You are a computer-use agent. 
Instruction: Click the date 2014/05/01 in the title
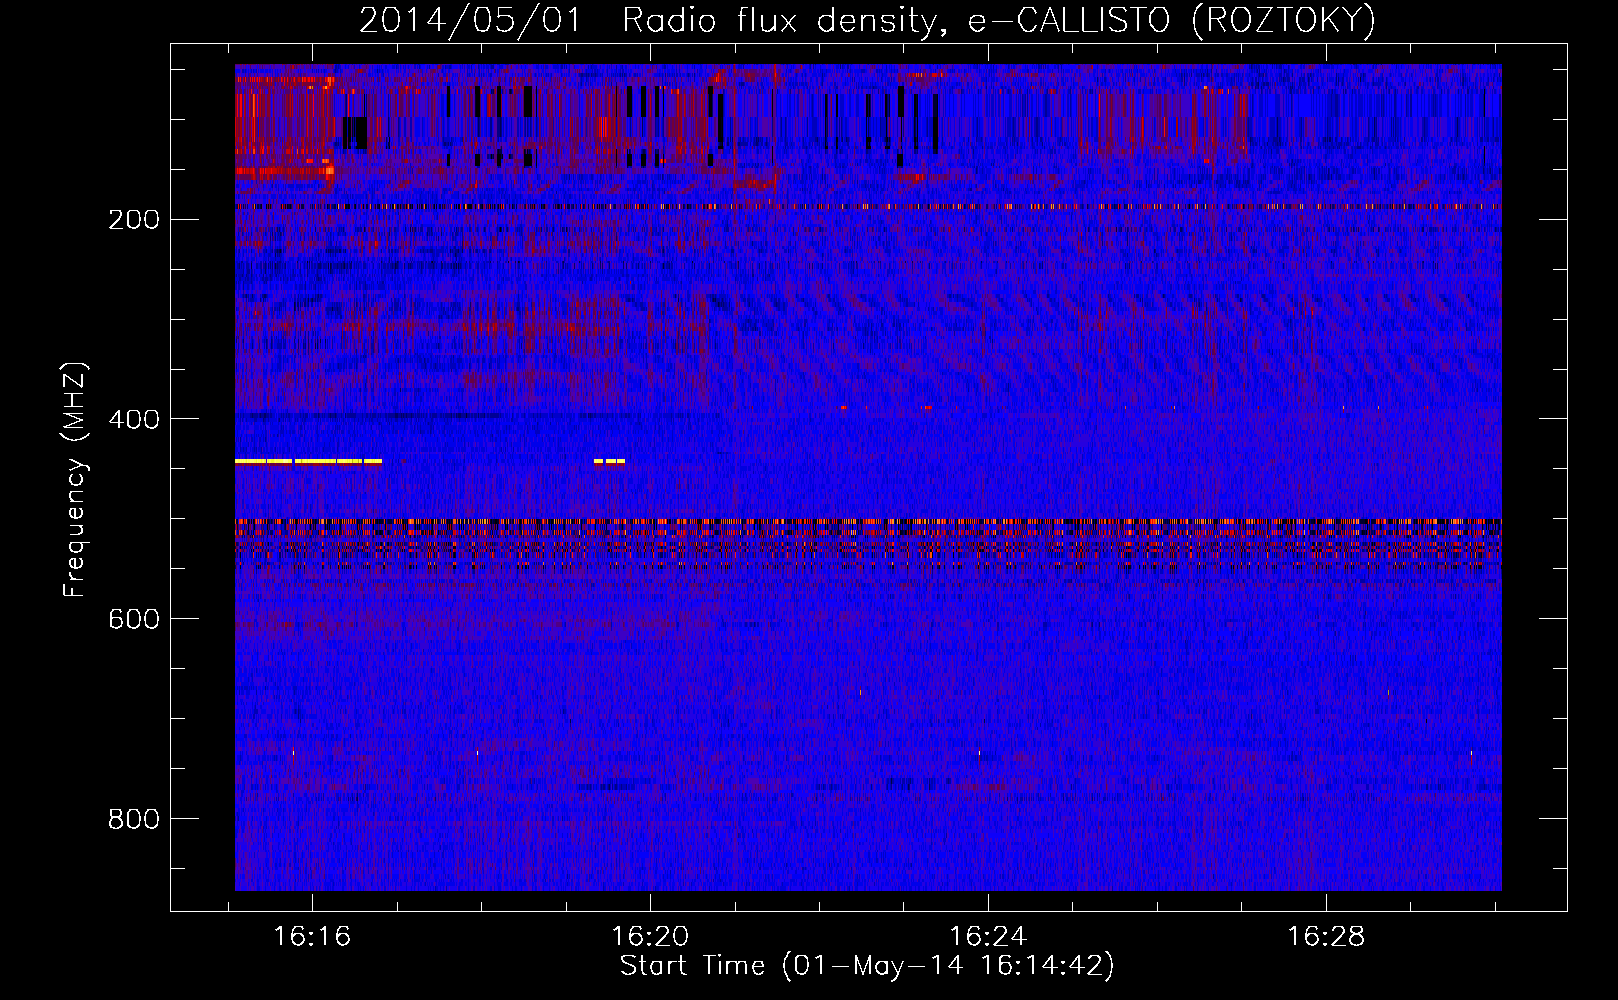470,20
